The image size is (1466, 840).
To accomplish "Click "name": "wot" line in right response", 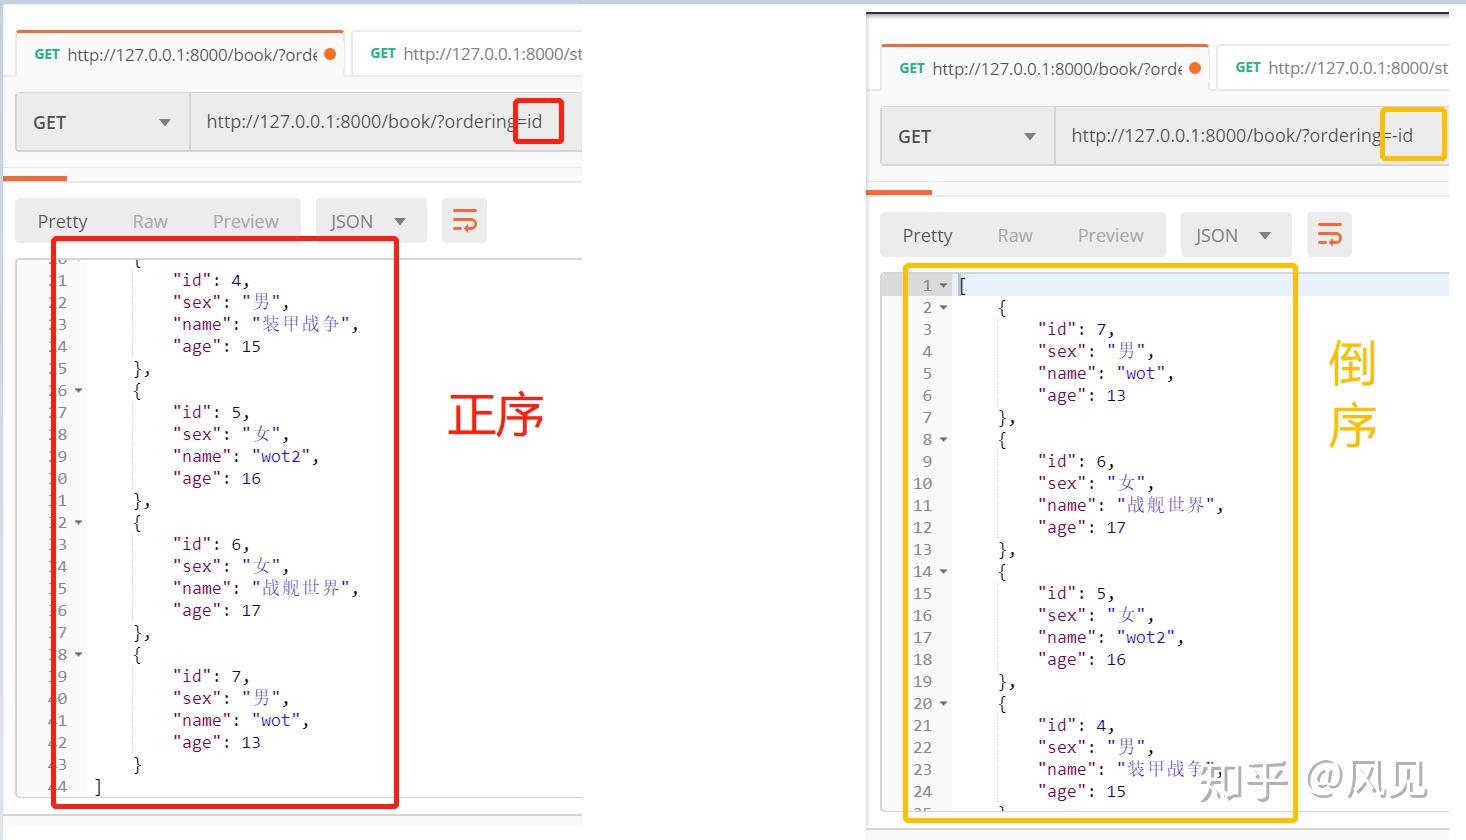I will 1106,373.
